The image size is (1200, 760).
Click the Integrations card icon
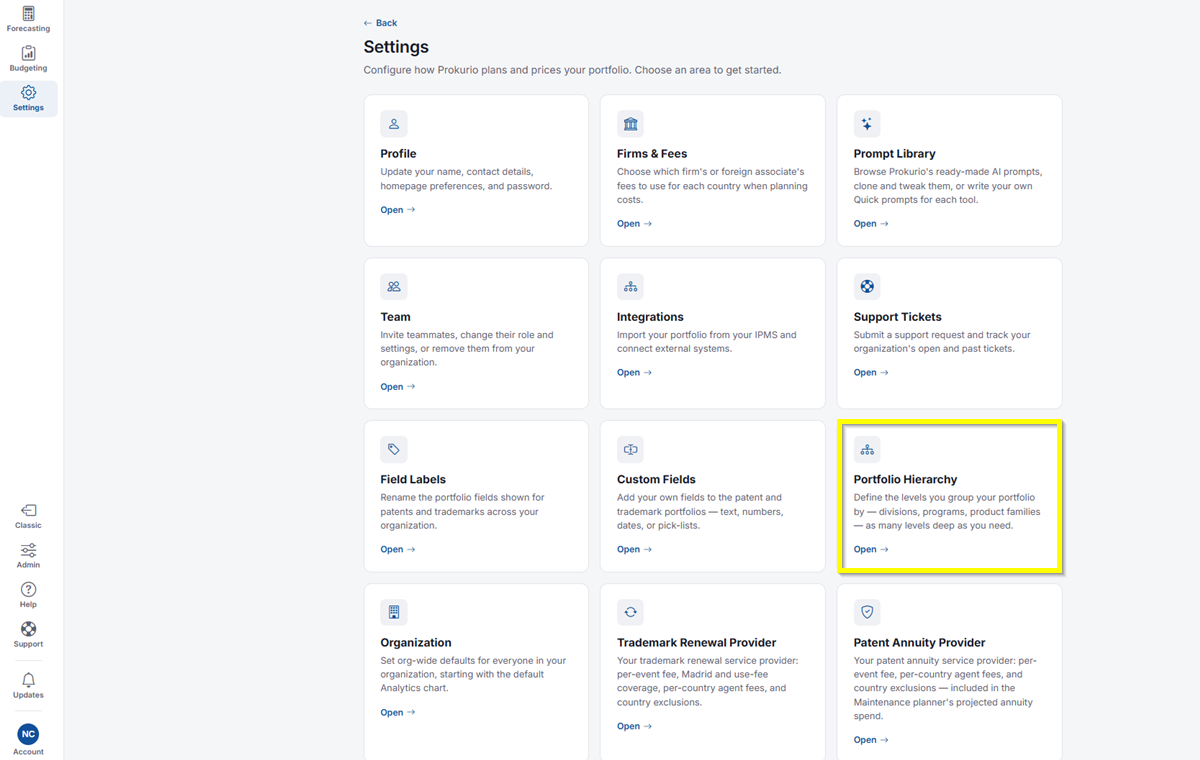coord(630,287)
